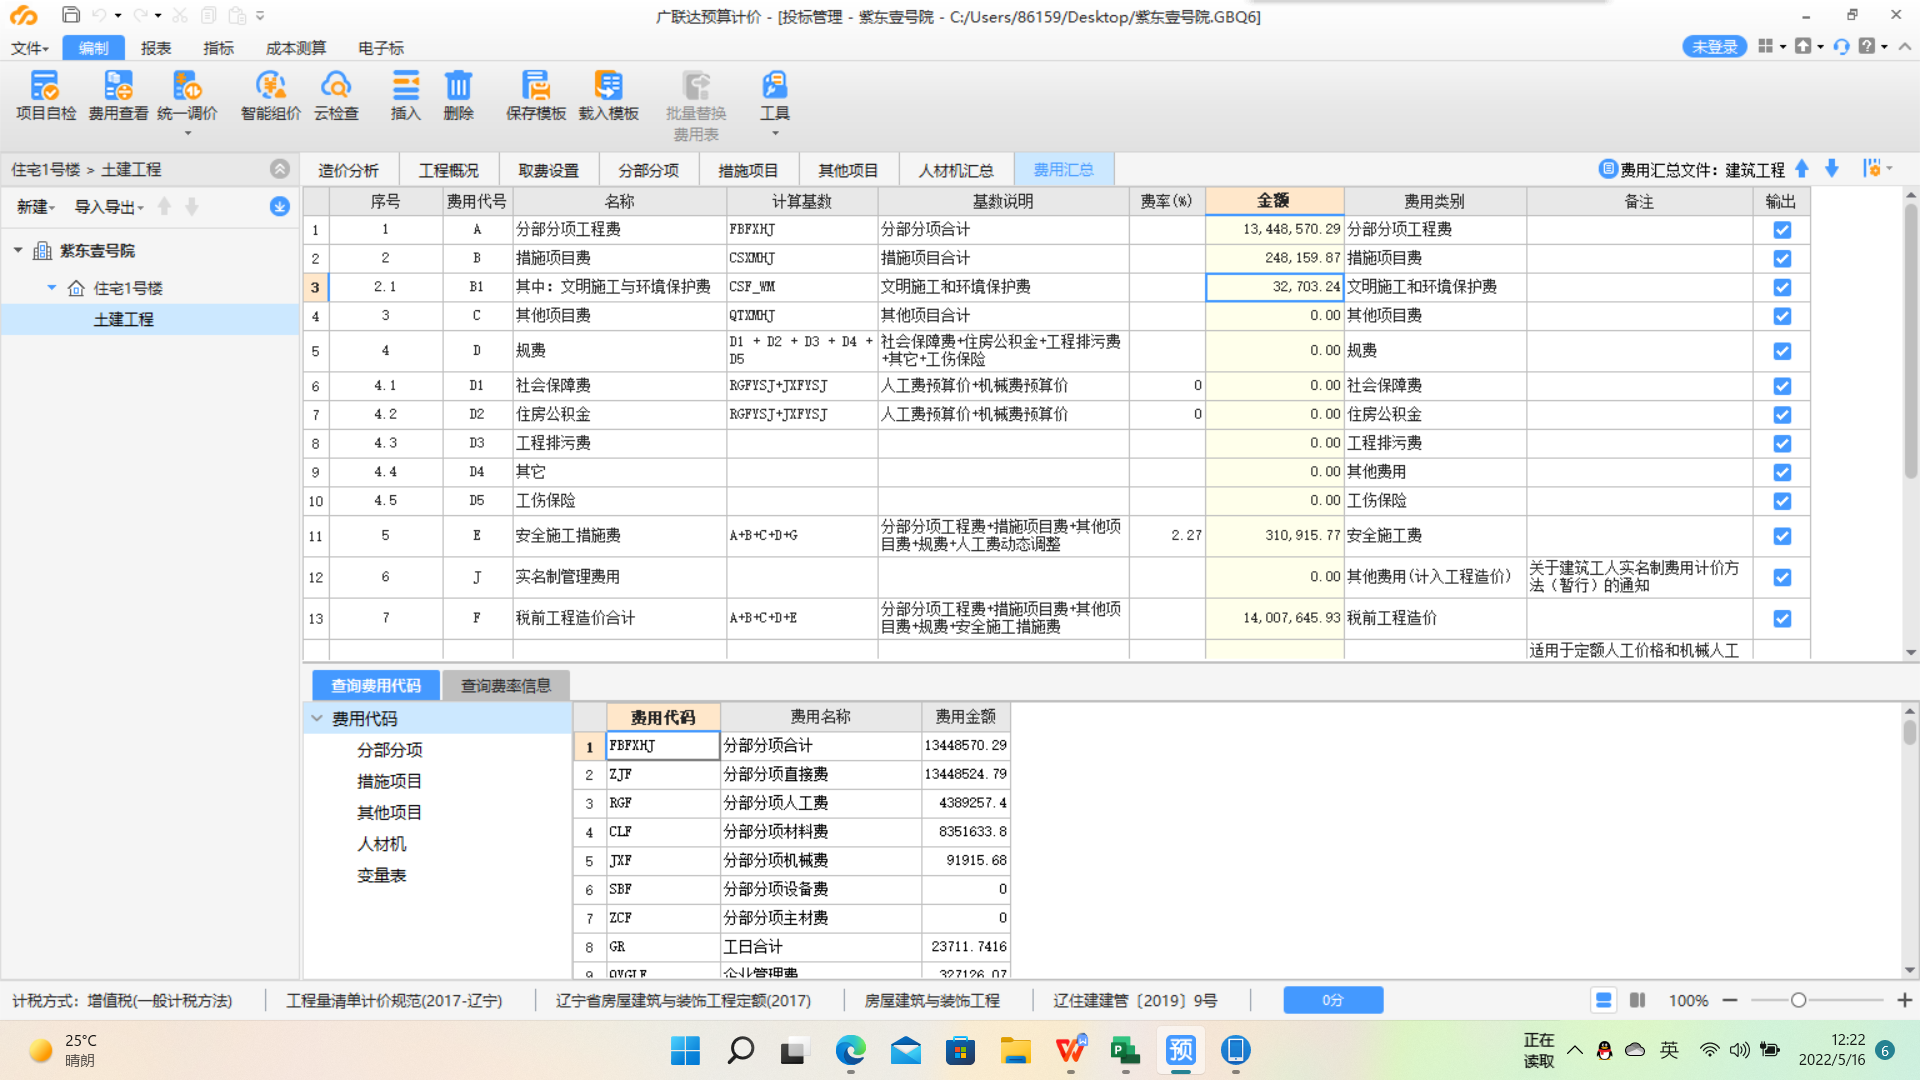The image size is (1920, 1080).
Task: Collapse the 紫东壹号院 tree node
Action: (18, 250)
